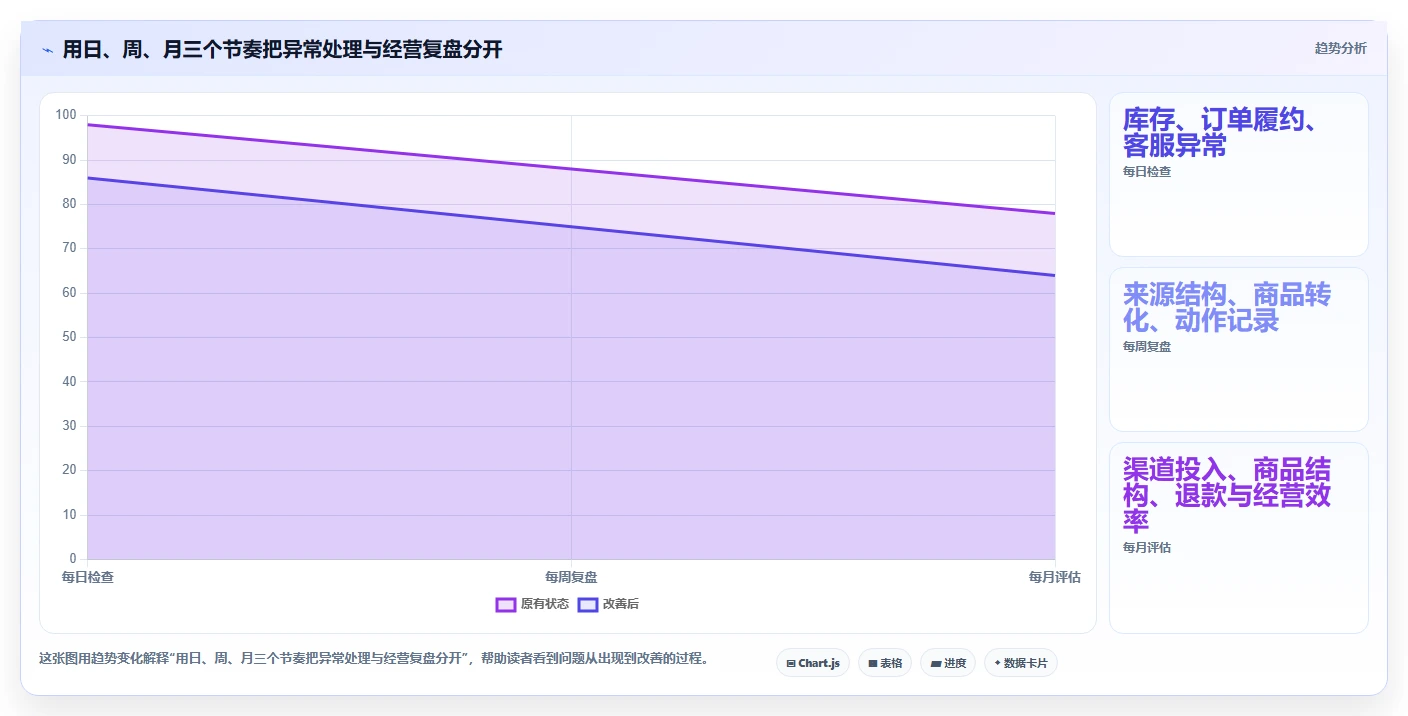Click the 每月评估 x-axis label
The width and height of the screenshot is (1408, 716).
coord(1055,577)
